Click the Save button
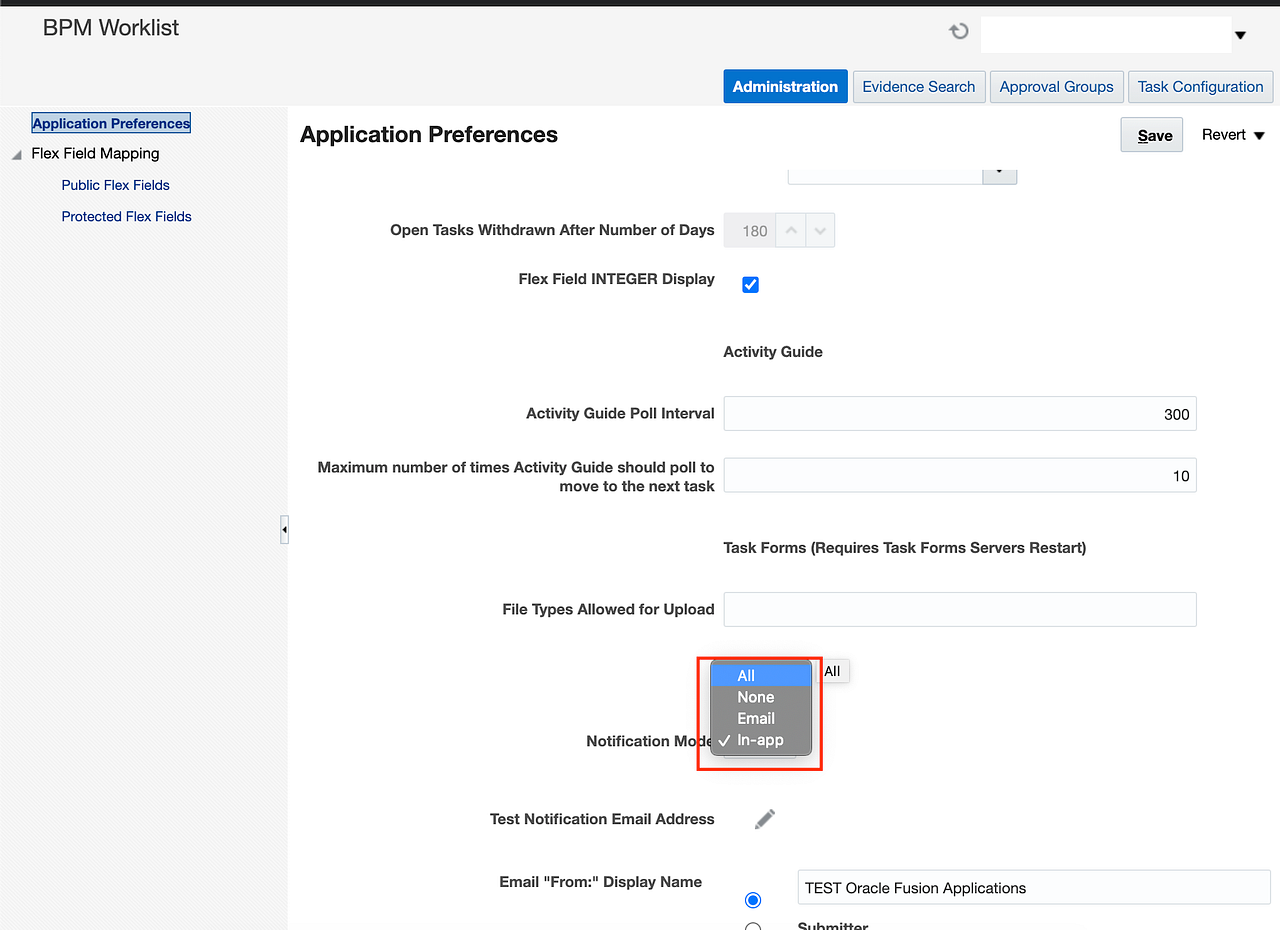The height and width of the screenshot is (930, 1280). click(1151, 134)
